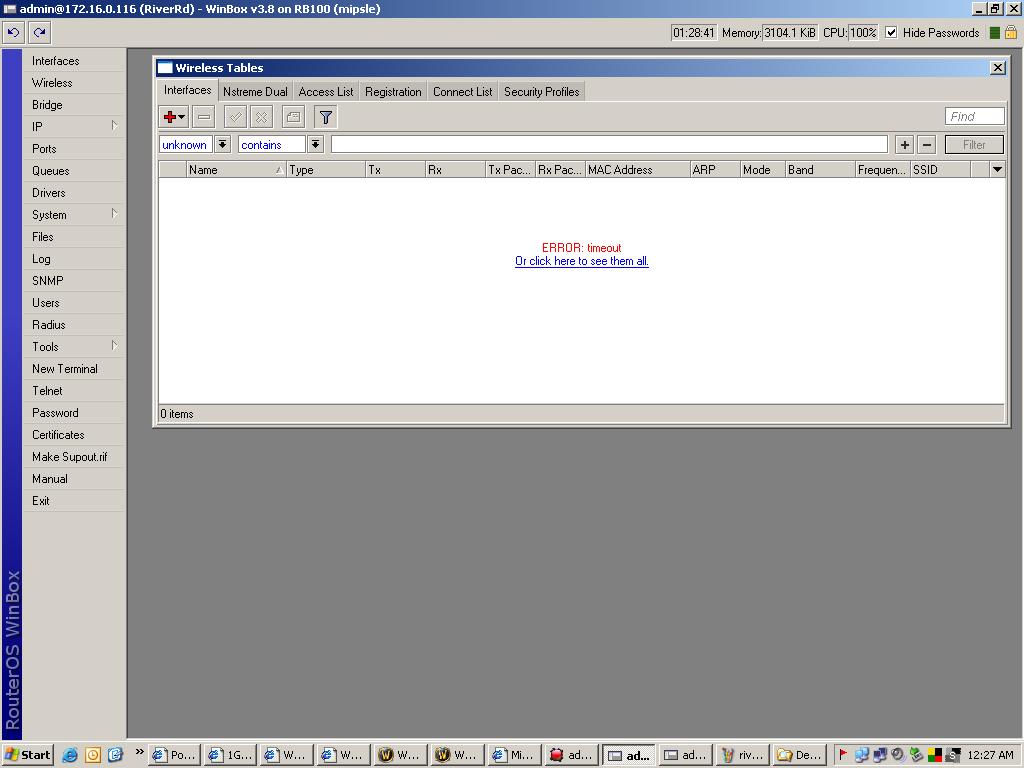Viewport: 1024px width, 768px height.
Task: Open Interfaces in the sidebar menu
Action: click(x=73, y=61)
